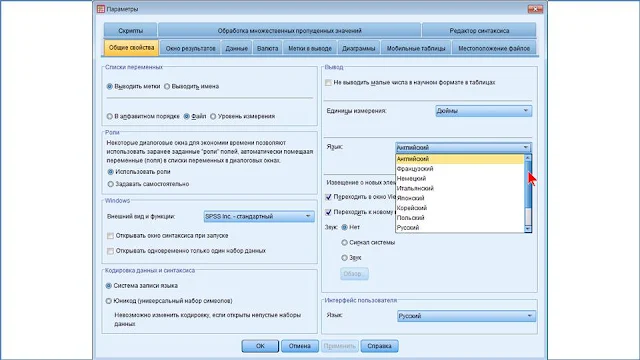Open the Диаграммы tab
Screen dimensions: 640x360
[x=358, y=48]
